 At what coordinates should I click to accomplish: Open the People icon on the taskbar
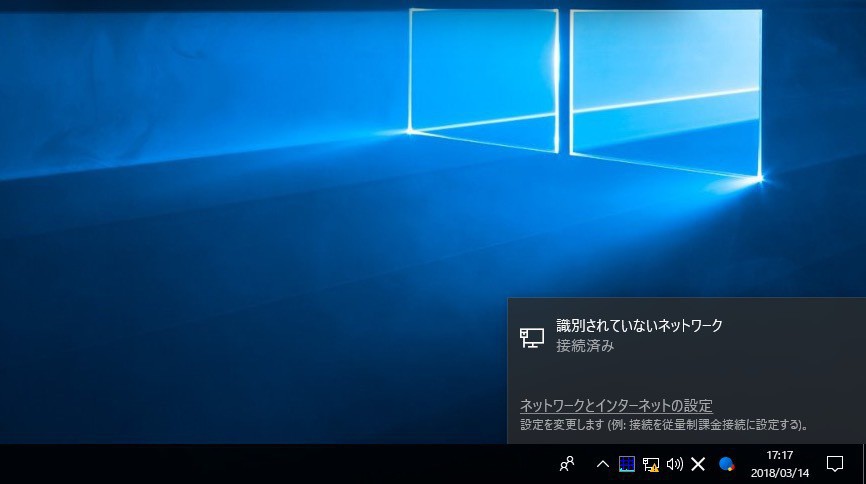click(x=567, y=464)
